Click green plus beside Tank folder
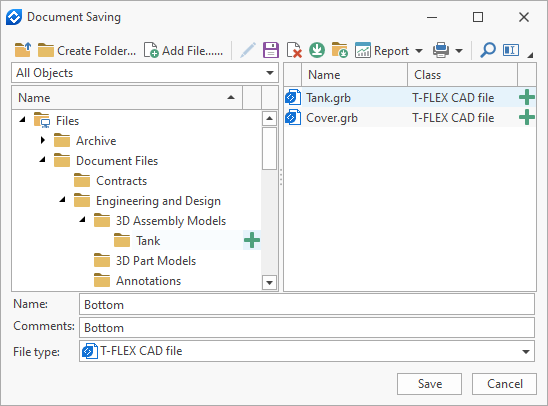Viewport: 548px width, 406px height. 252,240
